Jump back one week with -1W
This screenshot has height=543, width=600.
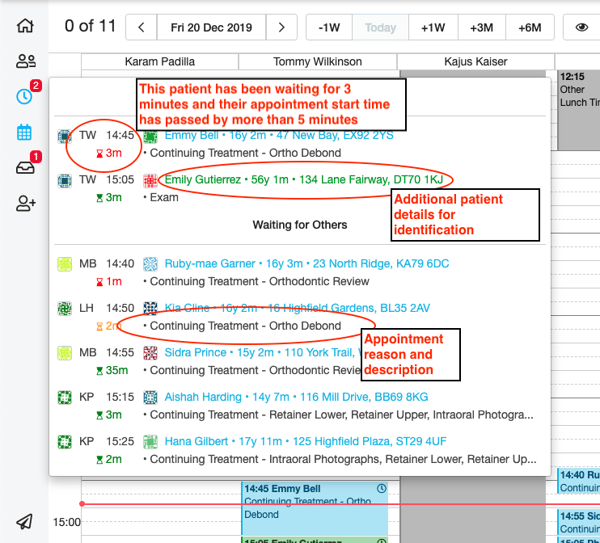pyautogui.click(x=330, y=27)
